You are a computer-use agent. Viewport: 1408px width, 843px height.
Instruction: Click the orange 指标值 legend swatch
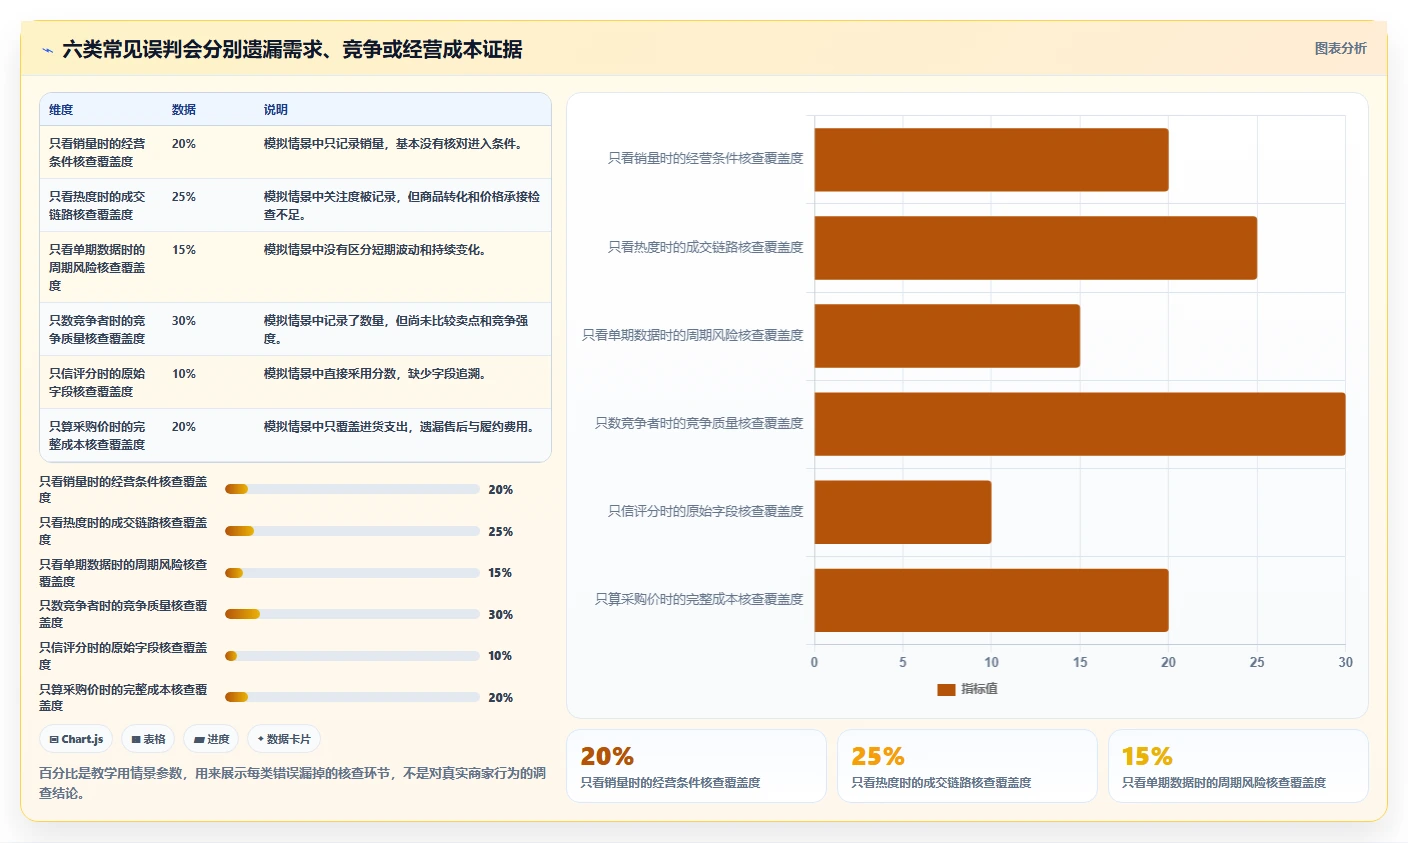(946, 689)
